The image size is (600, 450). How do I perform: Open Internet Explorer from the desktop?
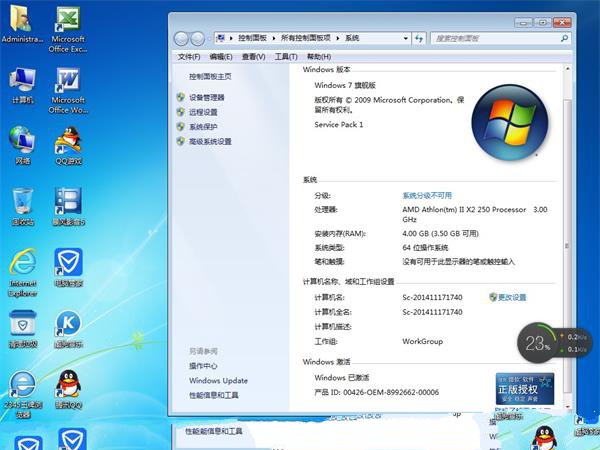coord(23,272)
